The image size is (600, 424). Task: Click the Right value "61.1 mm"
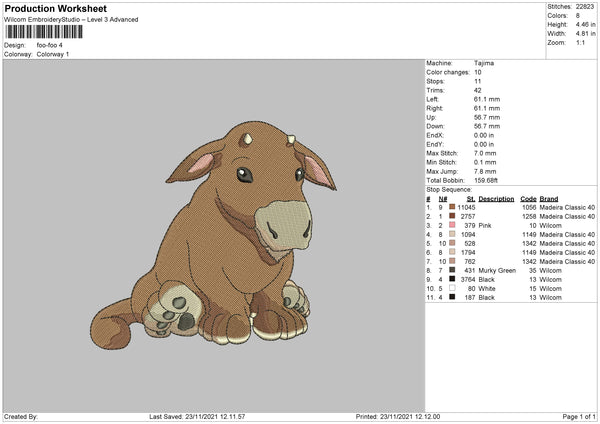487,108
